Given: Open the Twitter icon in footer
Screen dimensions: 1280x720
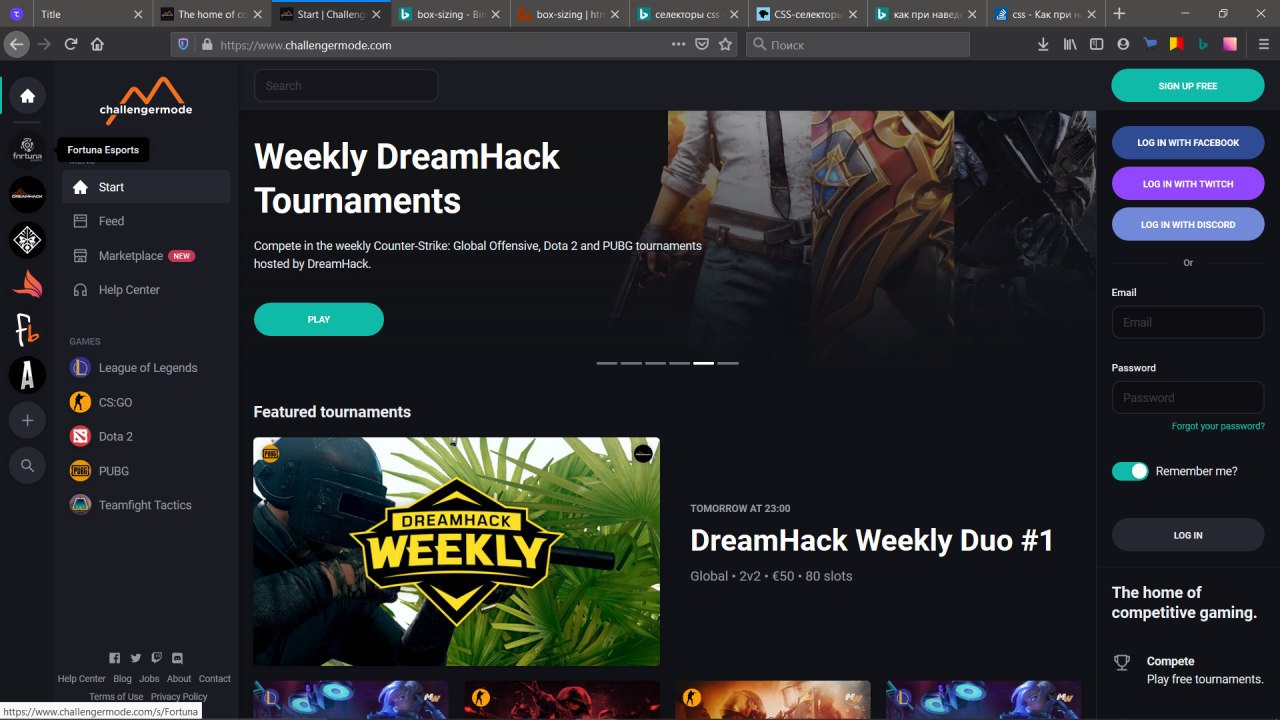Looking at the screenshot, I should (136, 658).
